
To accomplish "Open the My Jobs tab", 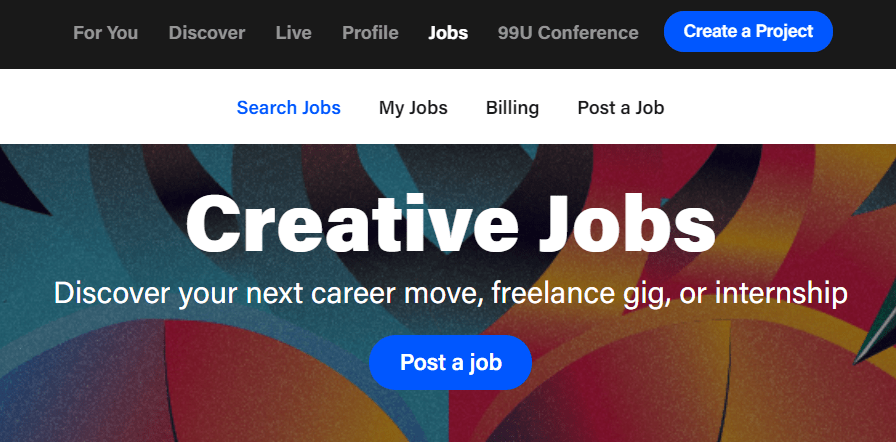I will click(413, 108).
